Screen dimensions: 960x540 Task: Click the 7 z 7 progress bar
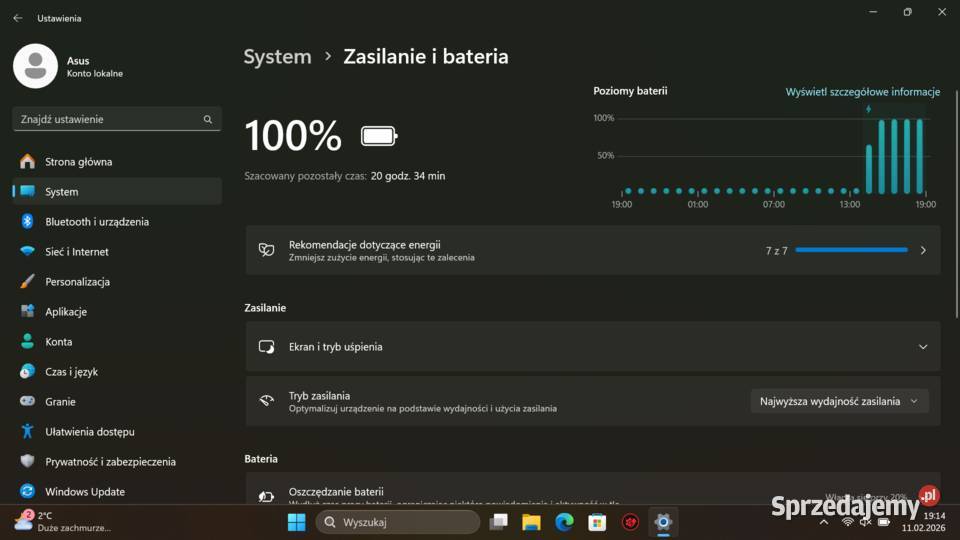point(851,250)
